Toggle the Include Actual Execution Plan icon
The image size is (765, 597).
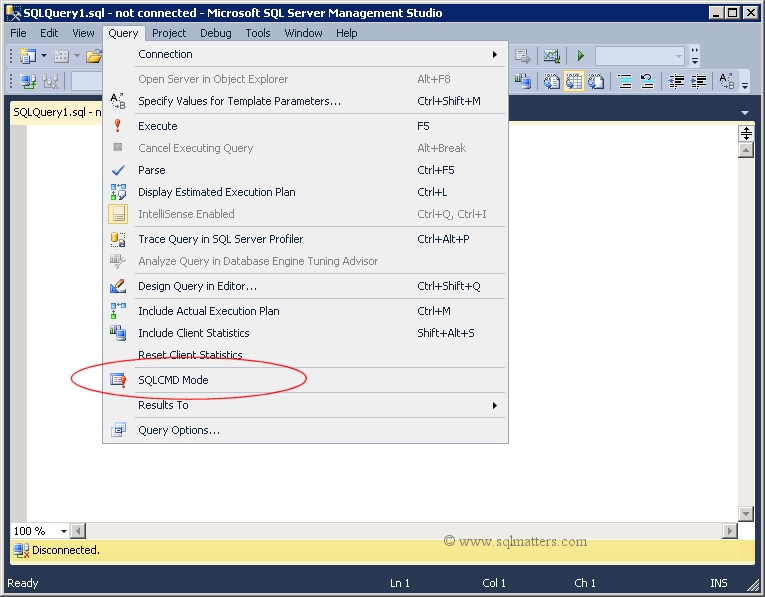(118, 311)
